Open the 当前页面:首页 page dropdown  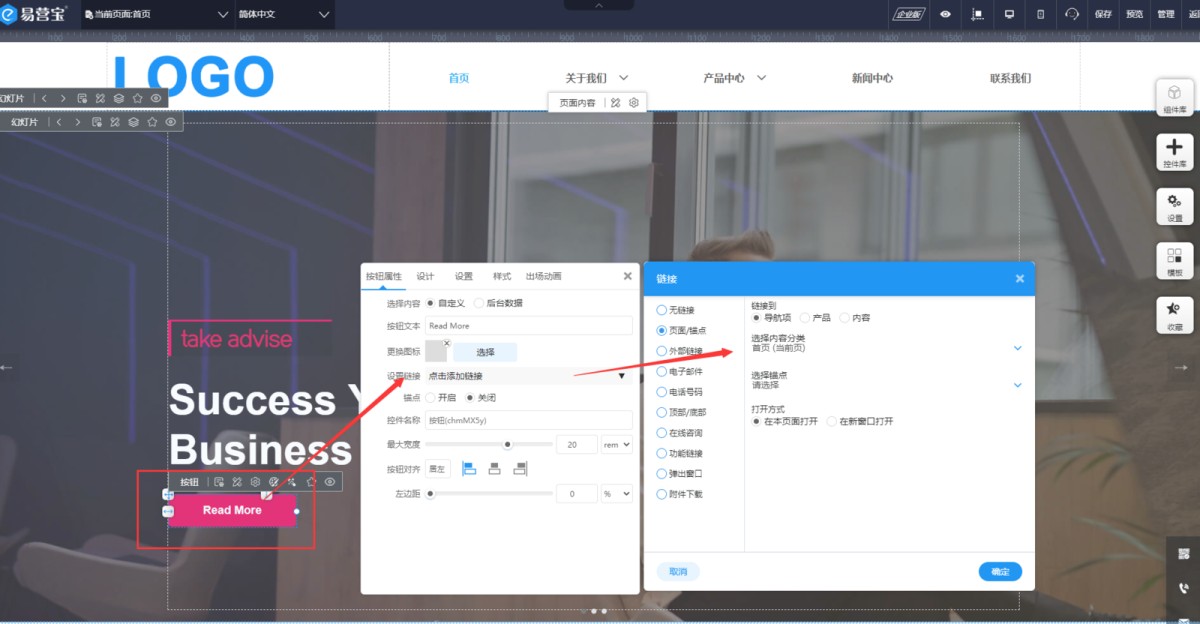click(x=157, y=14)
